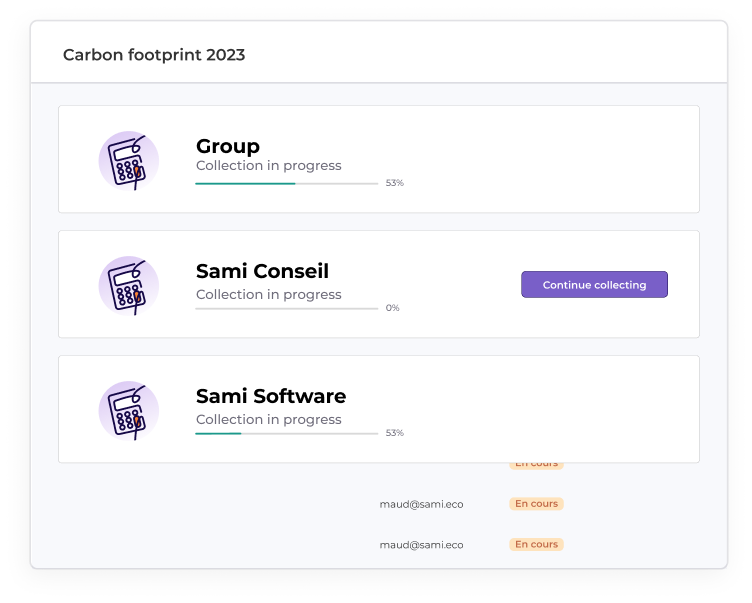This screenshot has height=603, width=752.
Task: Open the Sami Software heading
Action: (271, 396)
